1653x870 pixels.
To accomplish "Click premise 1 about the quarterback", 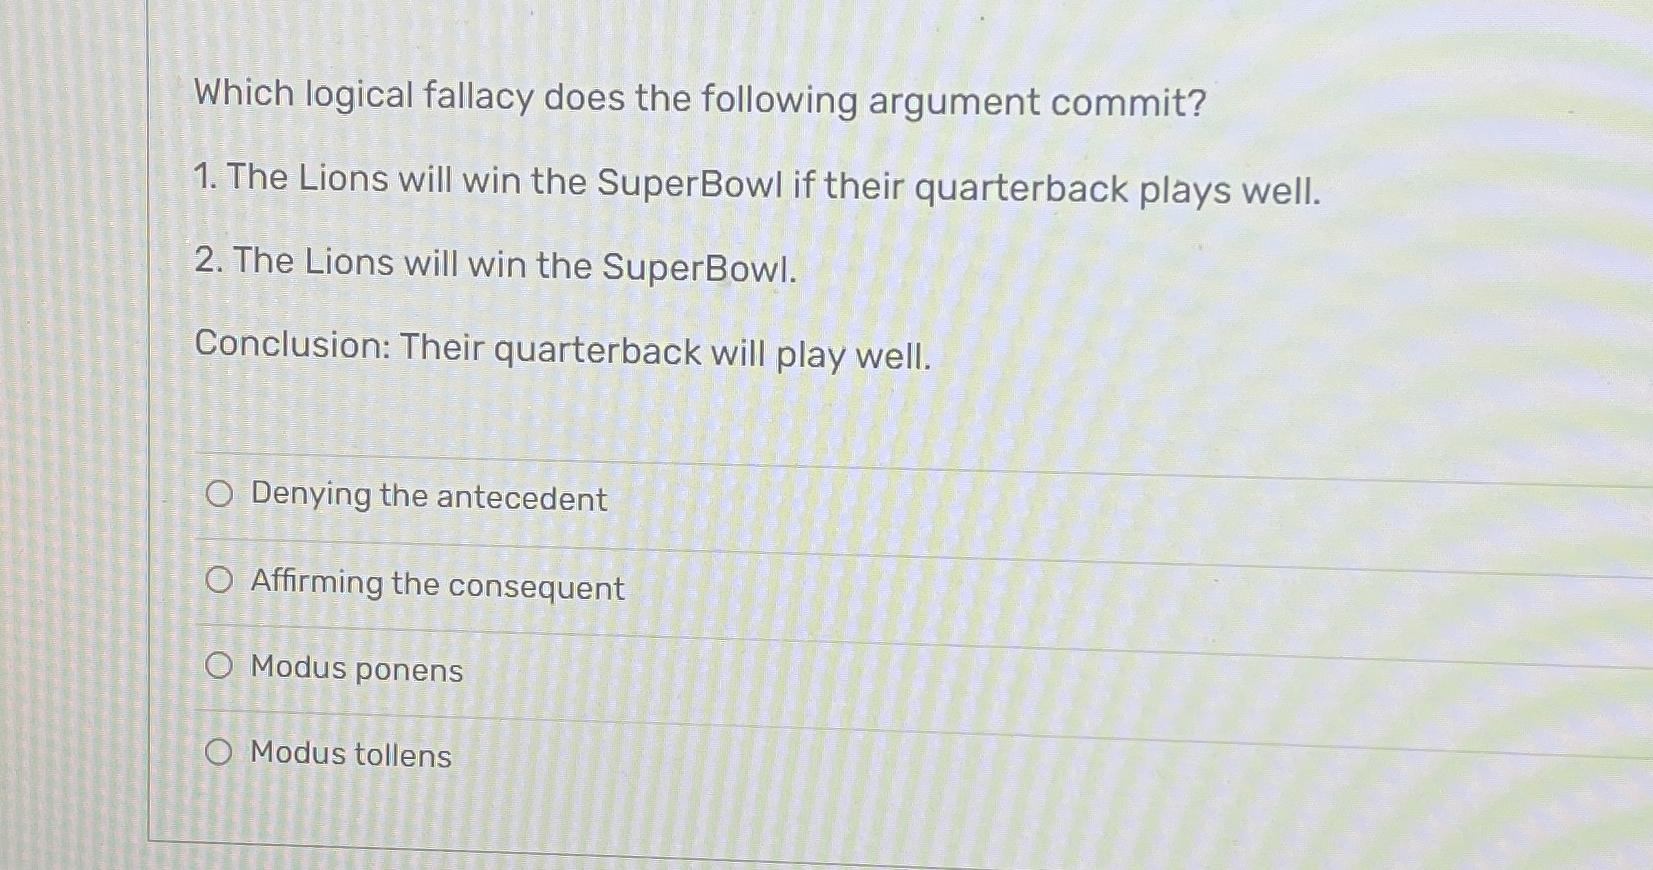I will (x=757, y=183).
